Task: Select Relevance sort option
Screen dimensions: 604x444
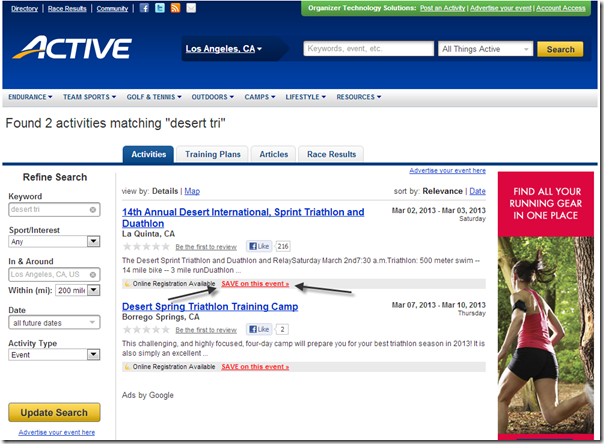Action: (x=442, y=191)
